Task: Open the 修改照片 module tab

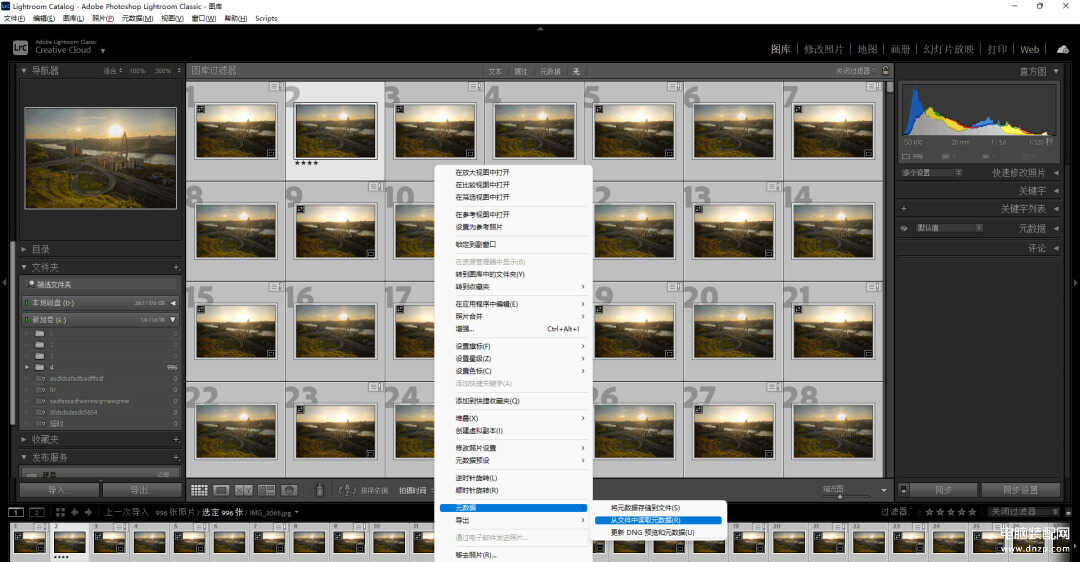Action: (824, 49)
